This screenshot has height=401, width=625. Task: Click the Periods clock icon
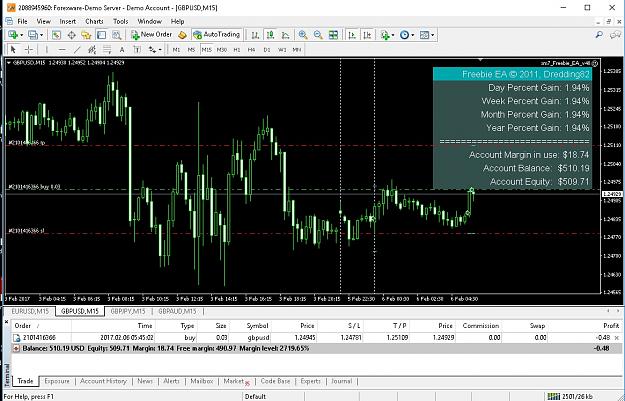[404, 35]
